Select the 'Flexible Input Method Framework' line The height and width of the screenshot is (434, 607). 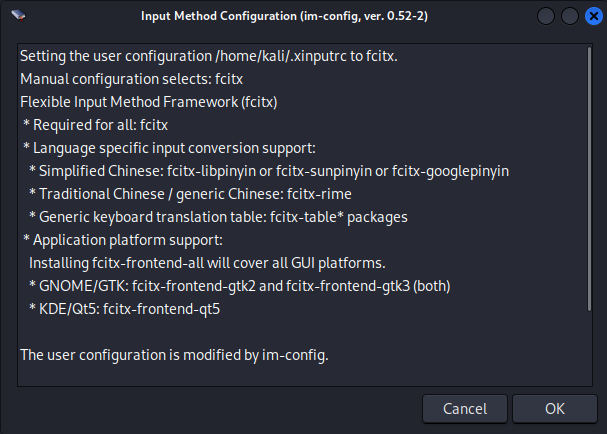148,102
